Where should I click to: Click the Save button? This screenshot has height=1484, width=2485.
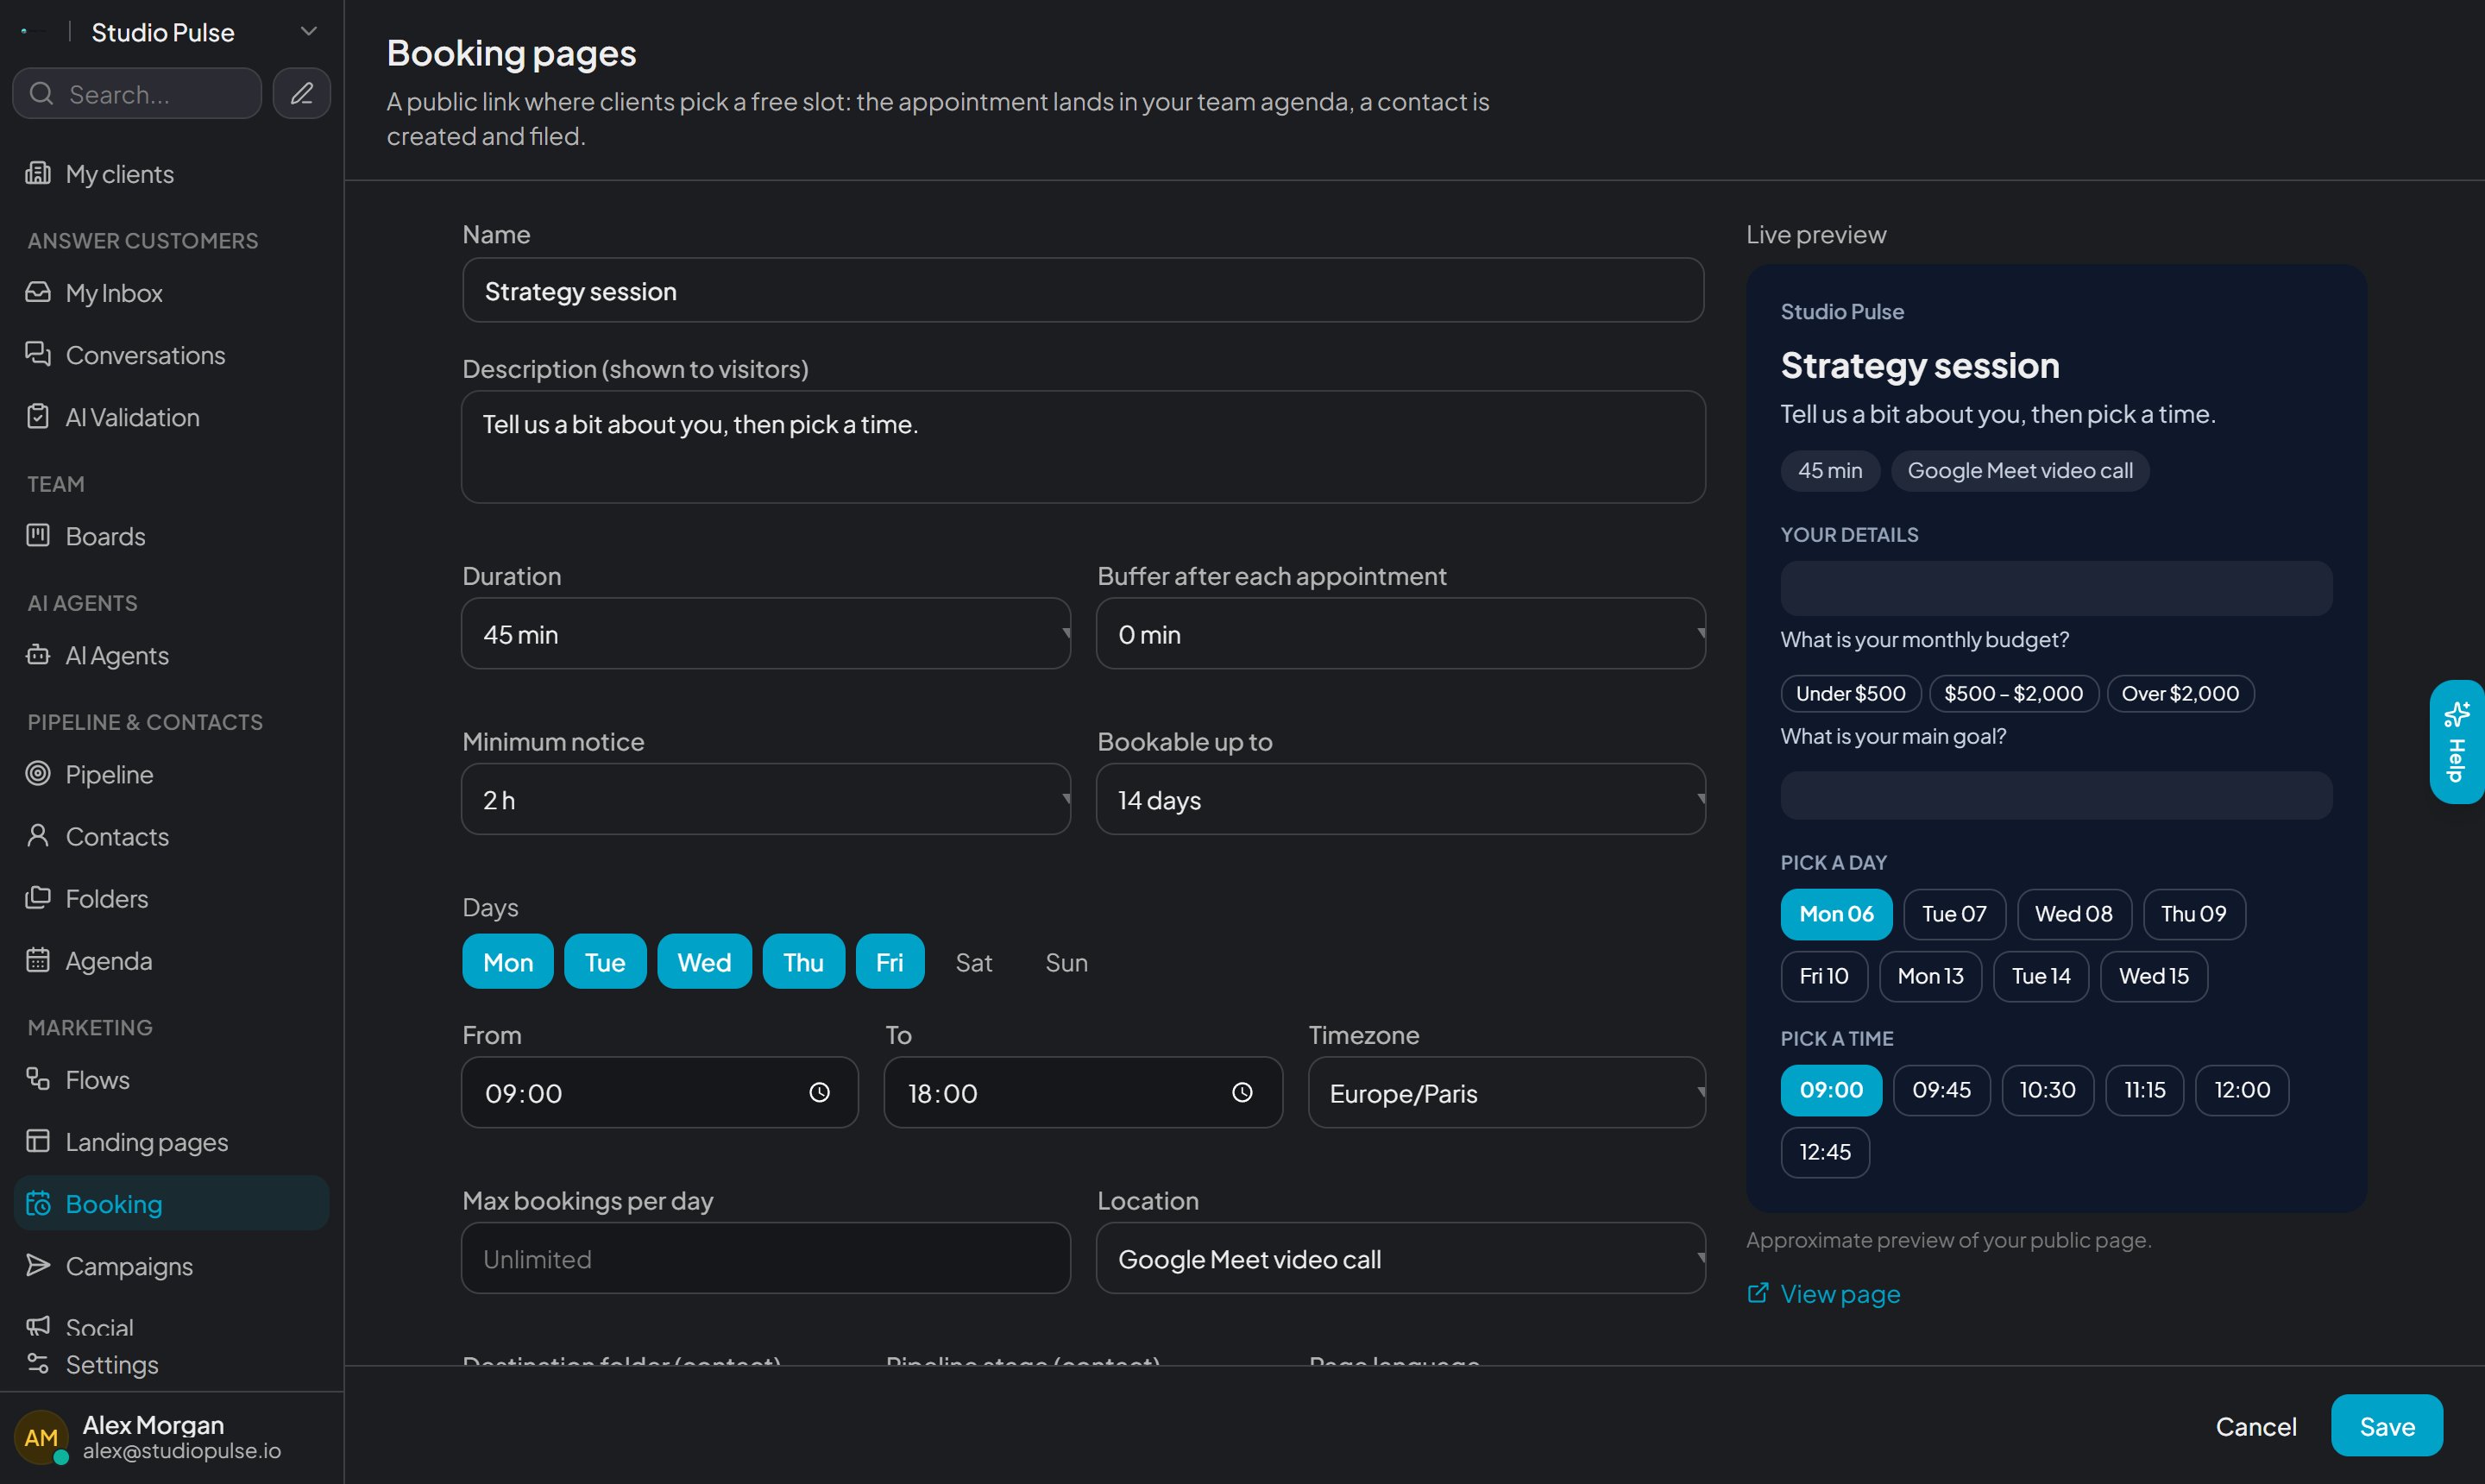(2386, 1425)
